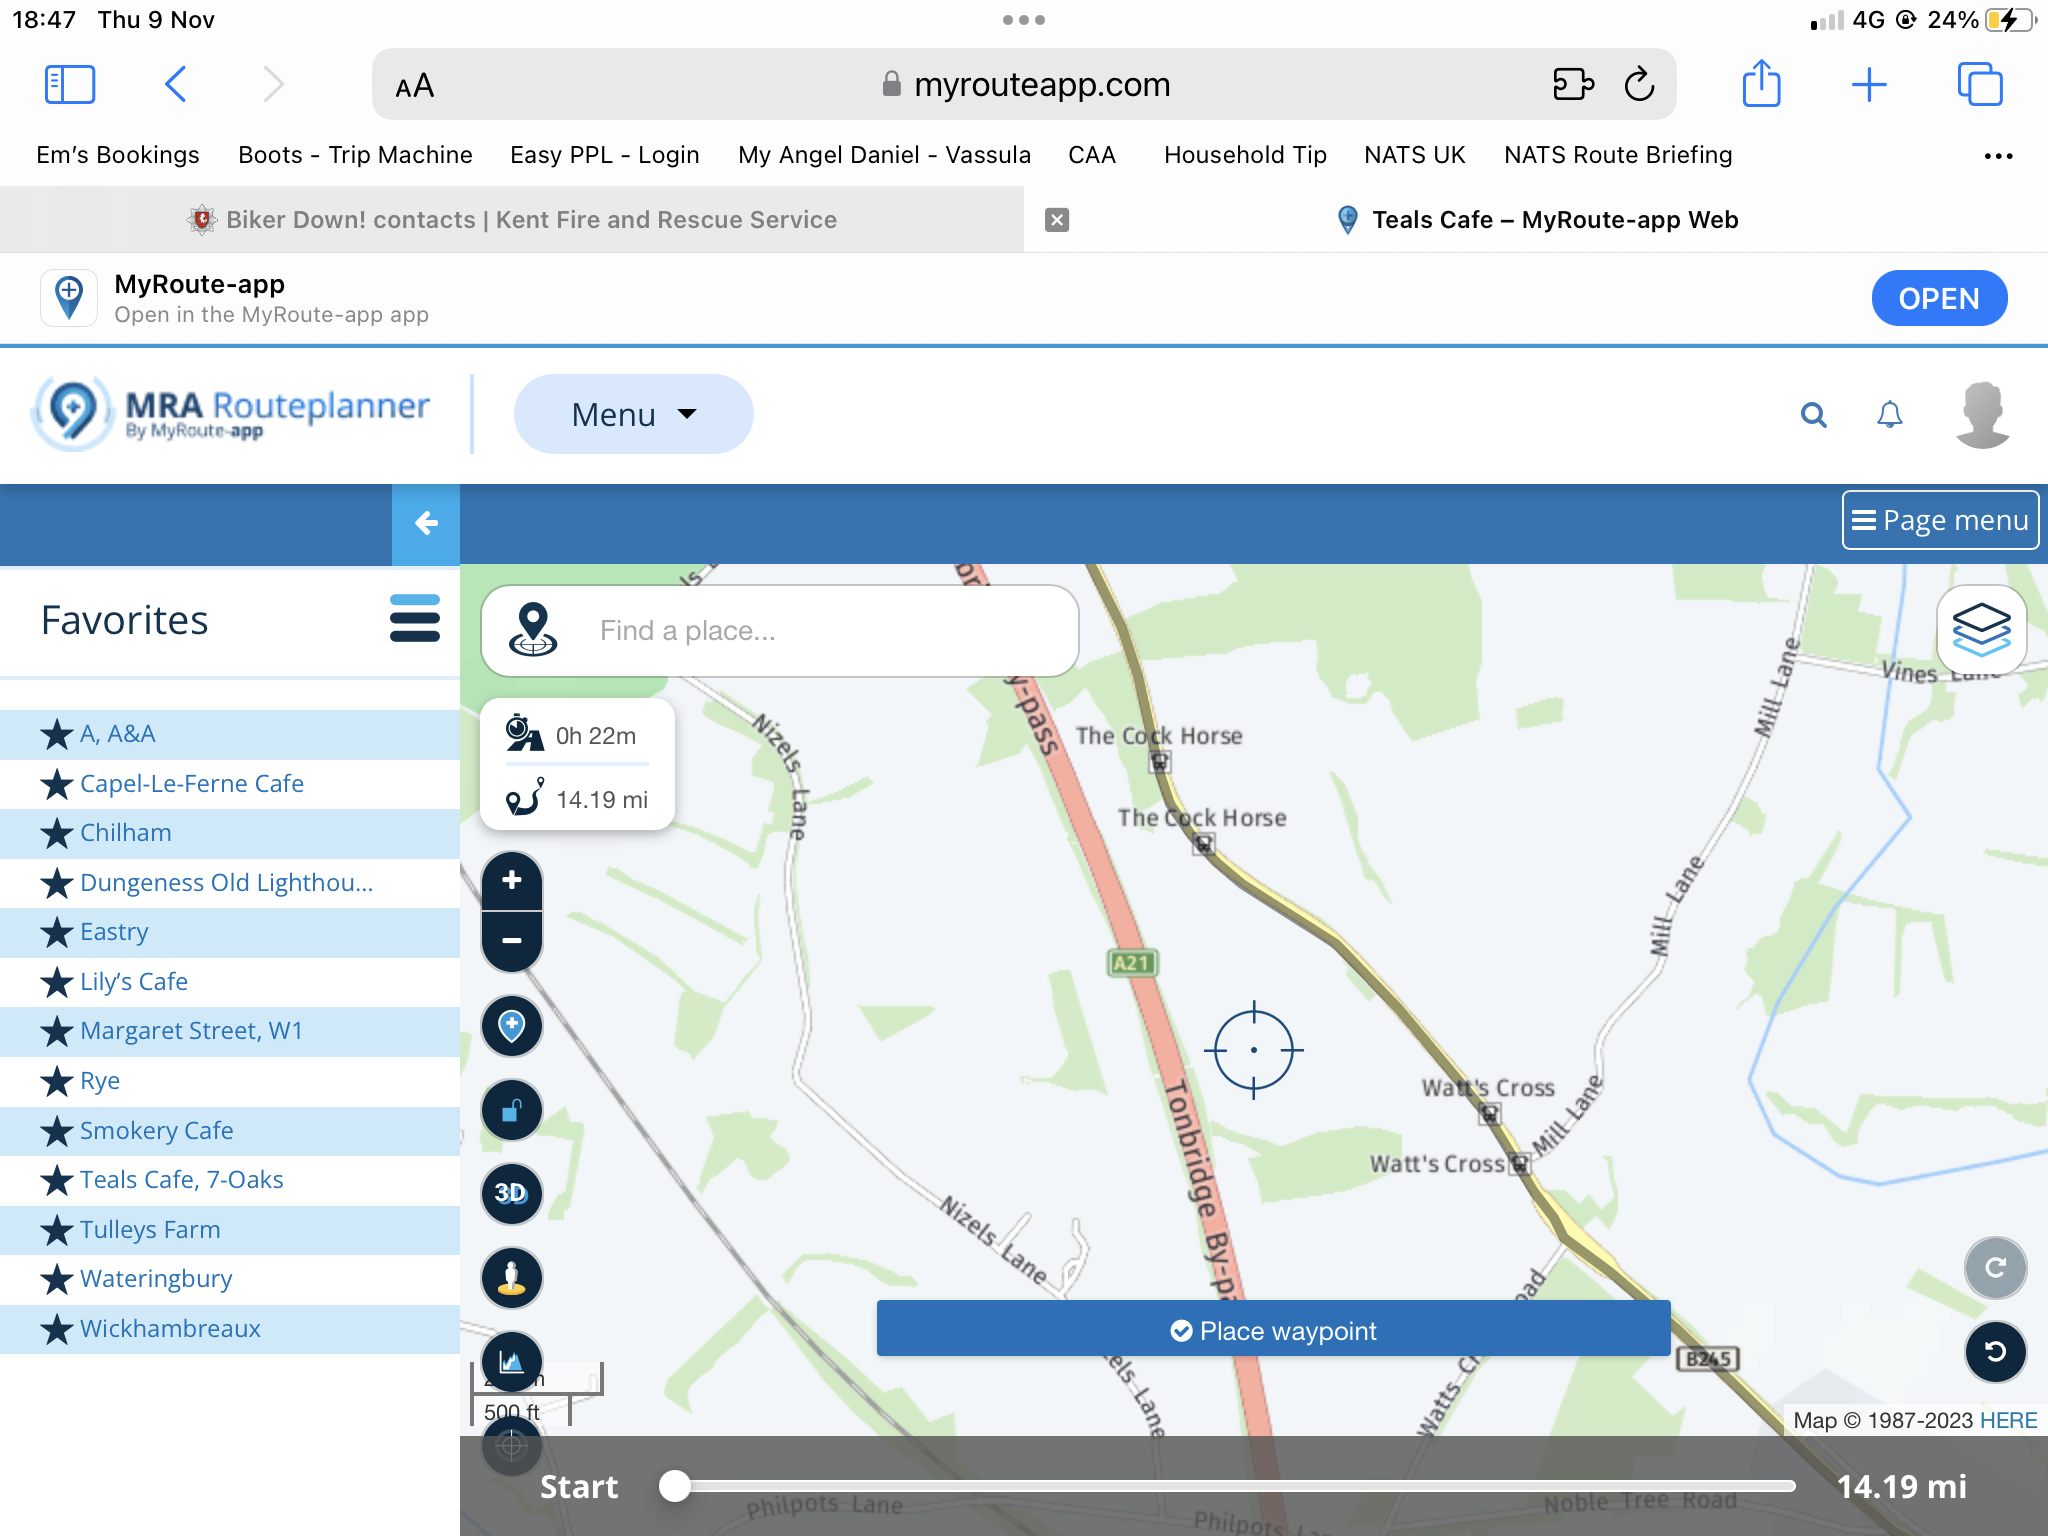The width and height of the screenshot is (2048, 1536).
Task: Open user profile avatar
Action: [1982, 414]
